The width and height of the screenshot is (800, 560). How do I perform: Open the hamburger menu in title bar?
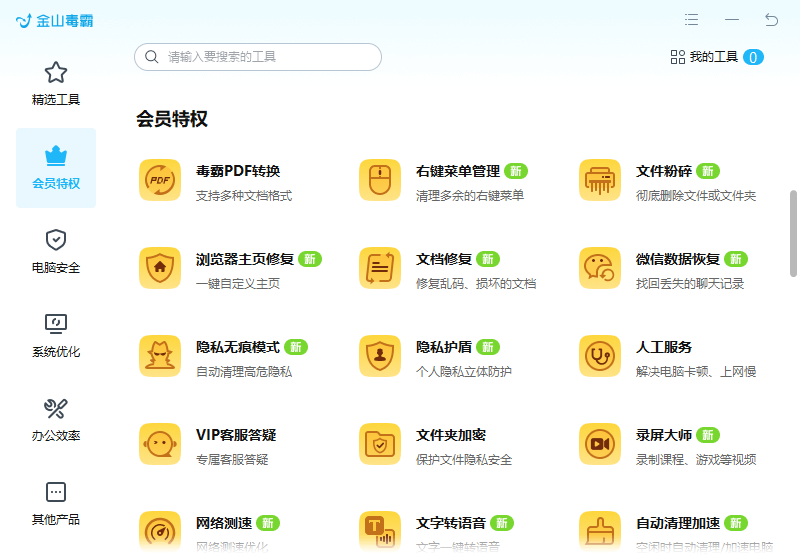pos(691,20)
